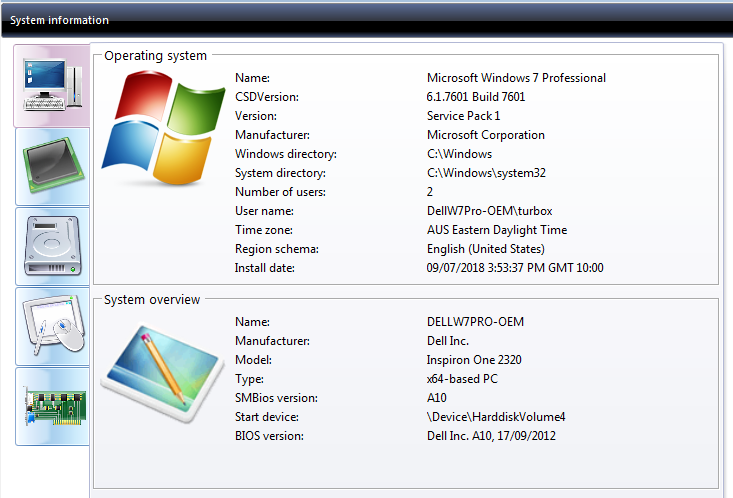Click the SMBios version: label
Screen dimensions: 733x498
(x=276, y=398)
